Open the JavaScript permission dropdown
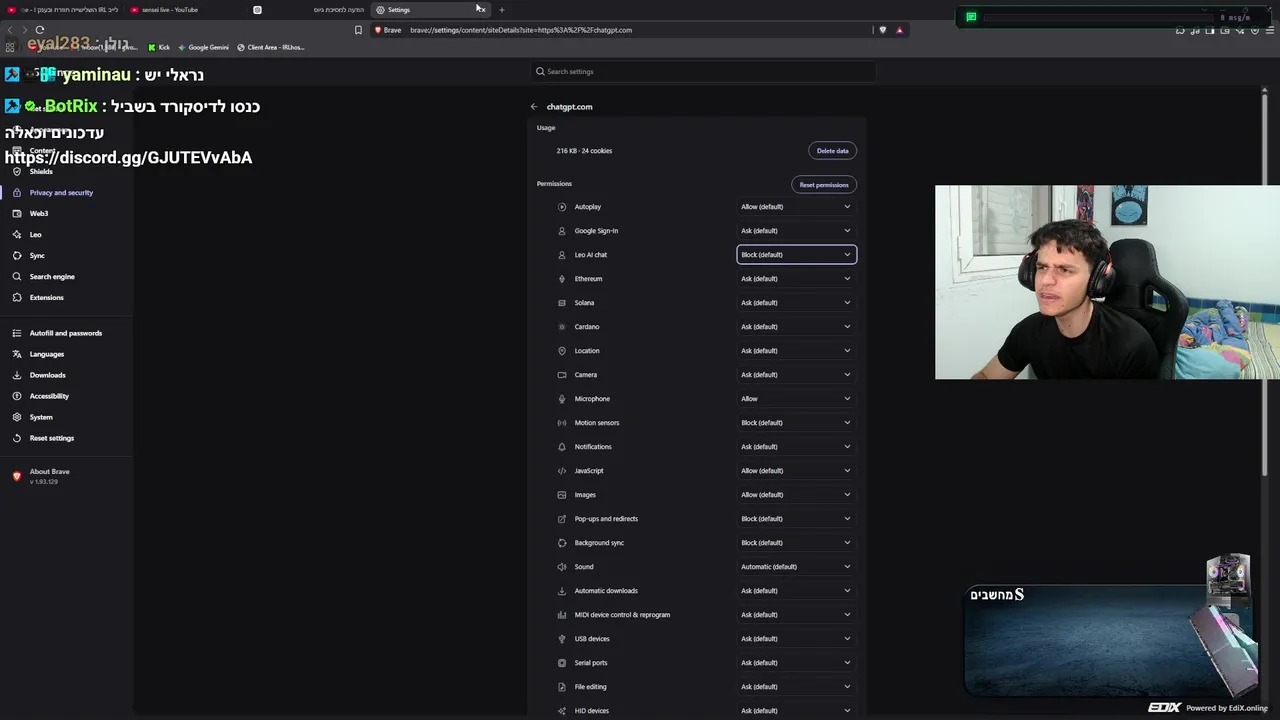1280x720 pixels. coord(796,471)
